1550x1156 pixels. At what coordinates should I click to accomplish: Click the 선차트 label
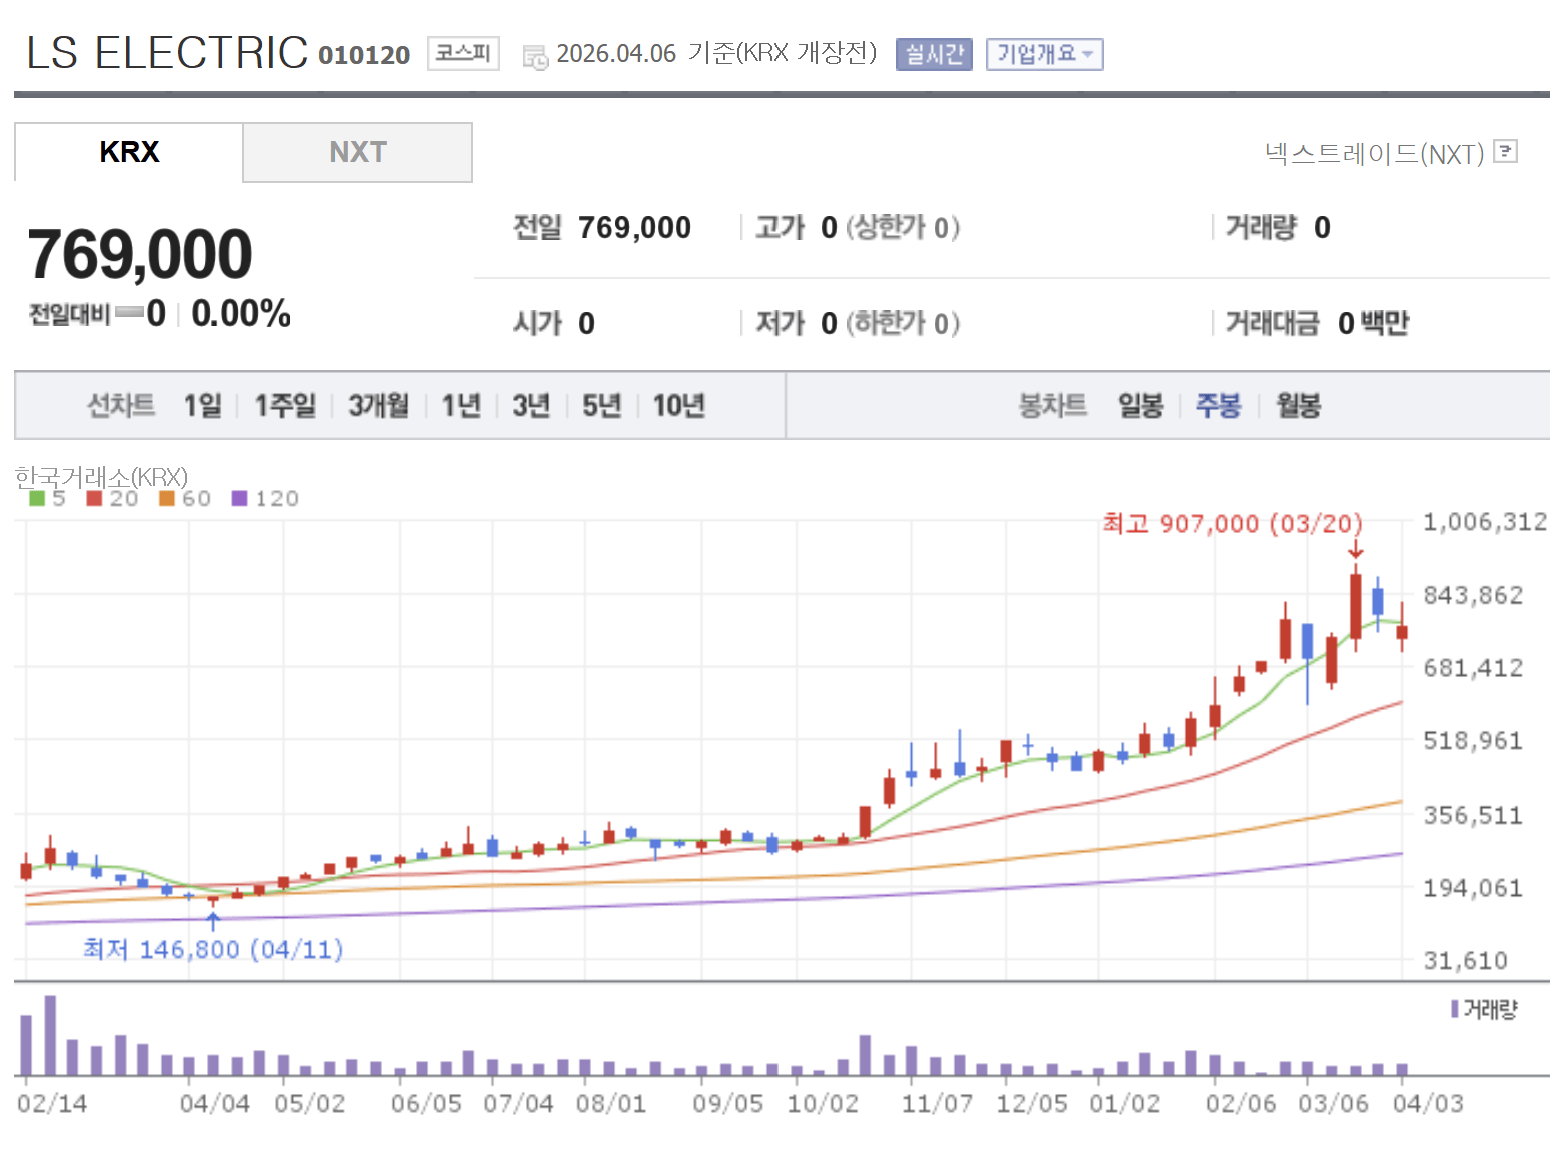121,405
